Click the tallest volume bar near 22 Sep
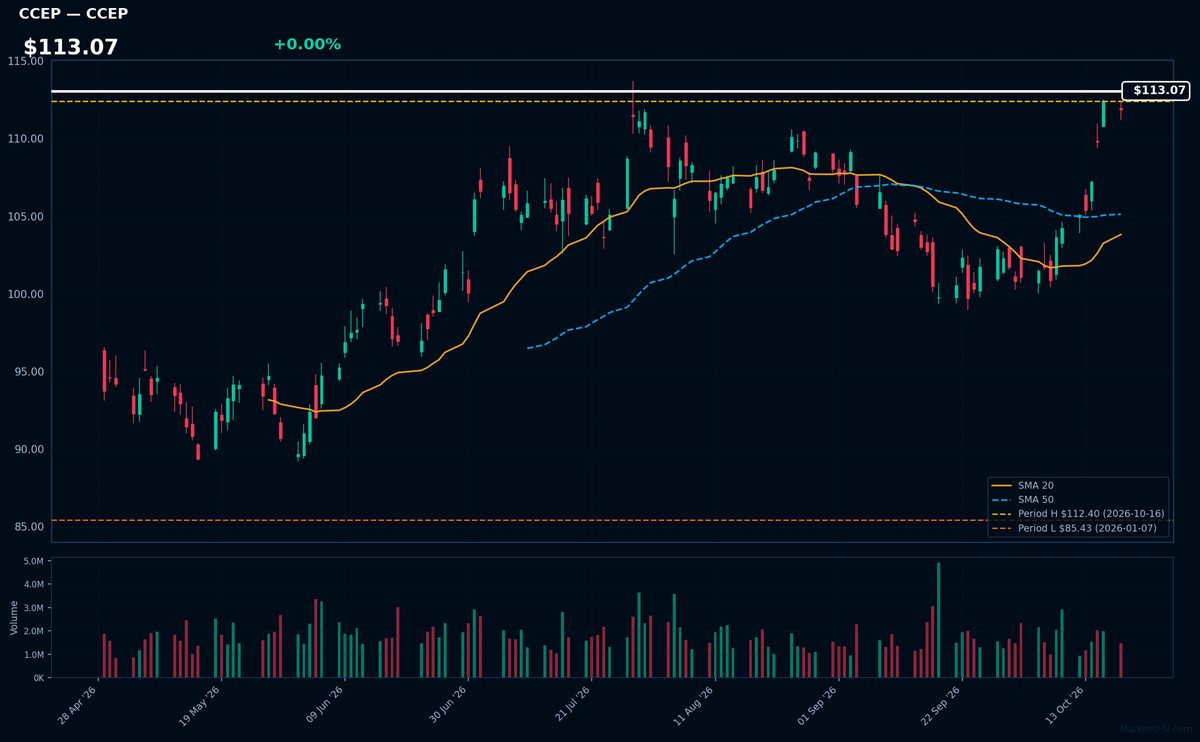The image size is (1200, 742). click(938, 620)
